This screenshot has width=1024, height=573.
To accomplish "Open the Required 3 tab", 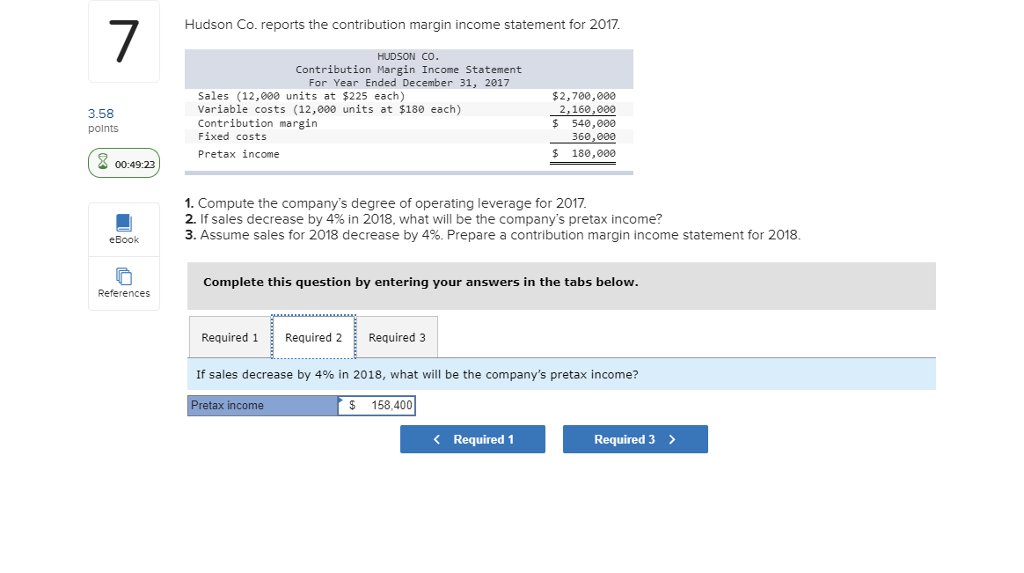I will click(396, 337).
